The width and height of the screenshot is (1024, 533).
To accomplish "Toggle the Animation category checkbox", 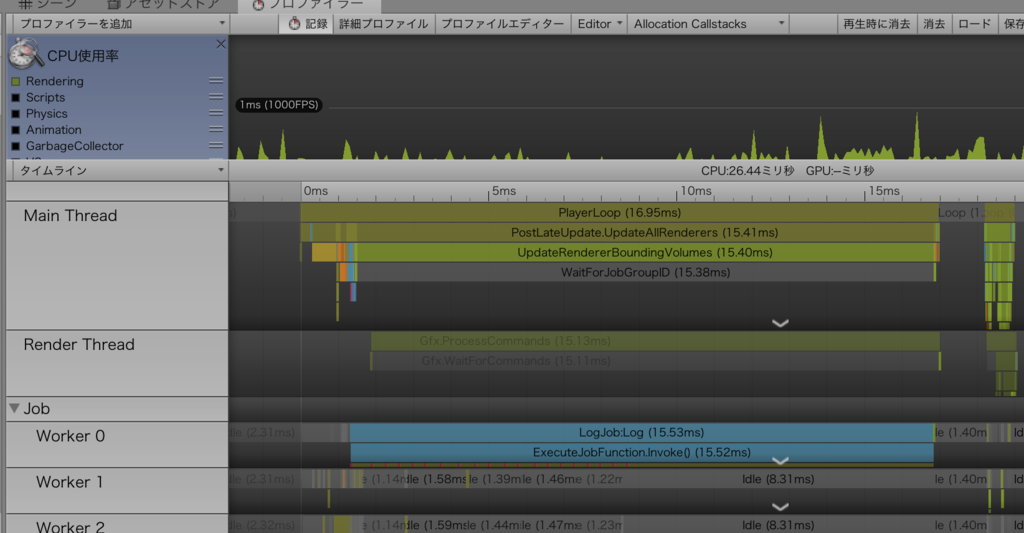I will (16, 130).
